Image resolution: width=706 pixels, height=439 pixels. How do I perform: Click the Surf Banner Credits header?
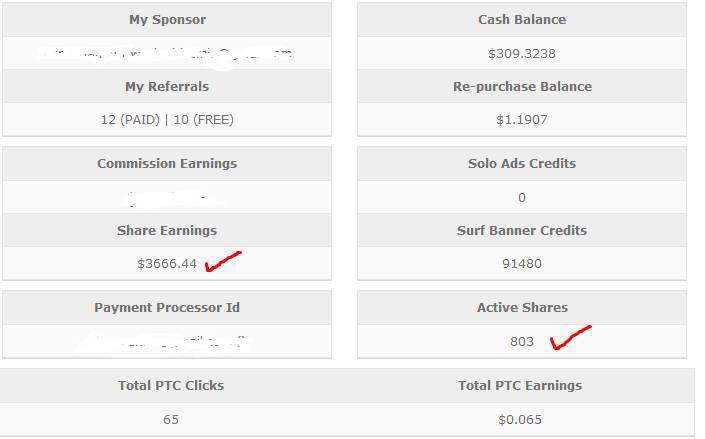point(522,231)
